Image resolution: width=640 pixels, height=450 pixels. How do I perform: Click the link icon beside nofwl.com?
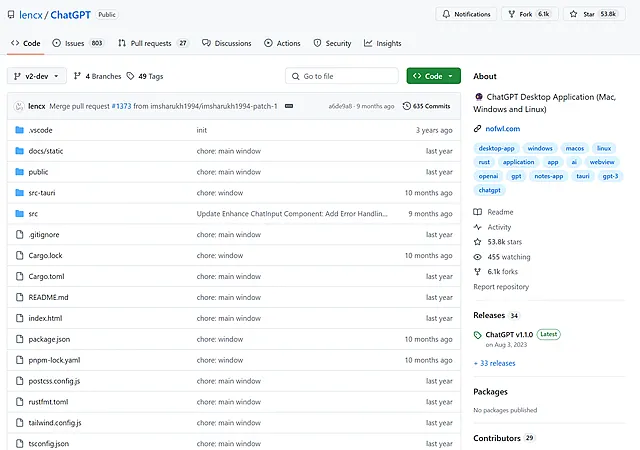[x=477, y=129]
